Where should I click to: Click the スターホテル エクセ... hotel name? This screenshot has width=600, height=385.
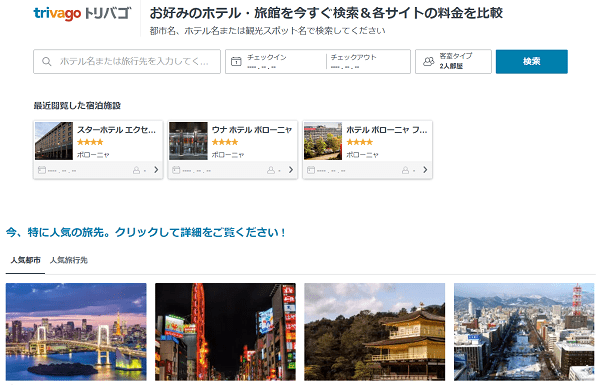pyautogui.click(x=116, y=130)
